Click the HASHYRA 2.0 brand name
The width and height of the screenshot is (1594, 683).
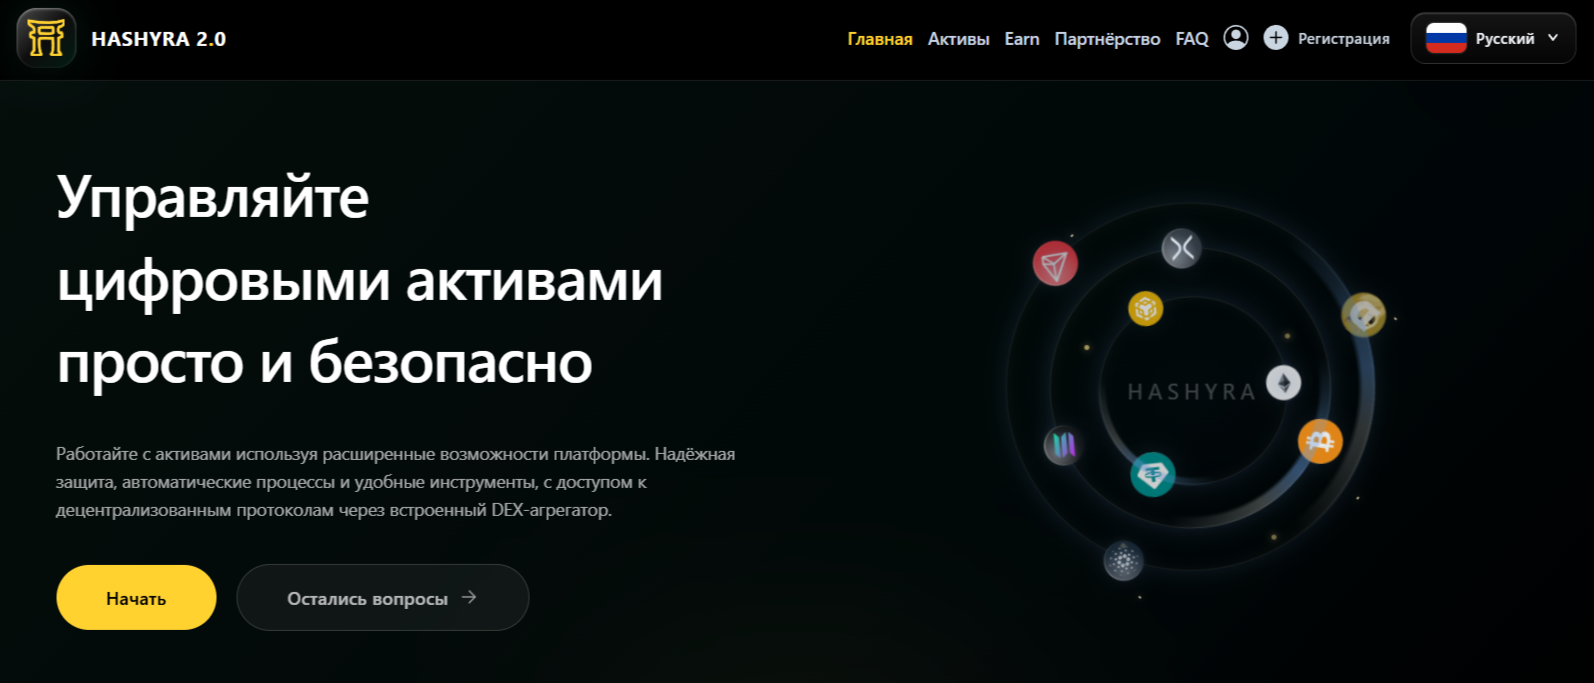pyautogui.click(x=158, y=39)
